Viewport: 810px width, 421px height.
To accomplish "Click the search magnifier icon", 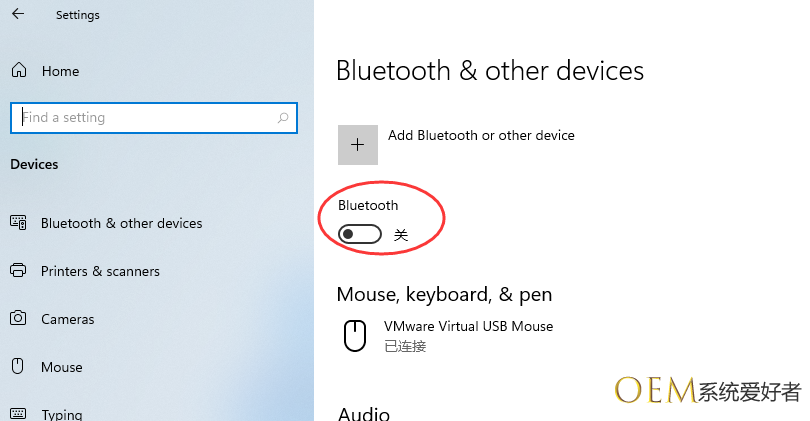I will tap(284, 118).
